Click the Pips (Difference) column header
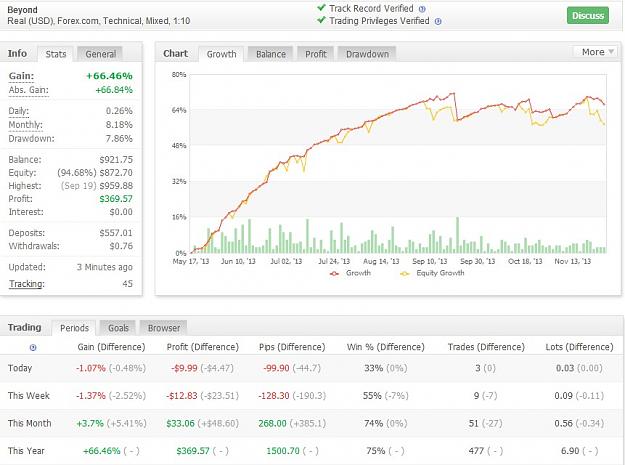The height and width of the screenshot is (465, 625). click(292, 347)
